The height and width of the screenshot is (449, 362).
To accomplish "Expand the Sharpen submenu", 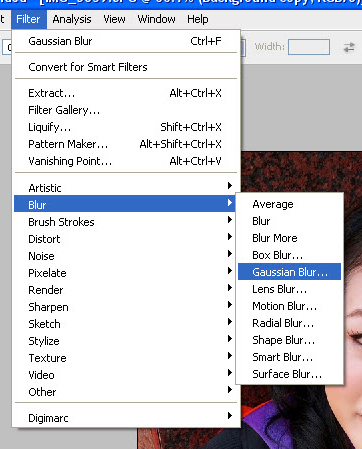I will pyautogui.click(x=126, y=307).
